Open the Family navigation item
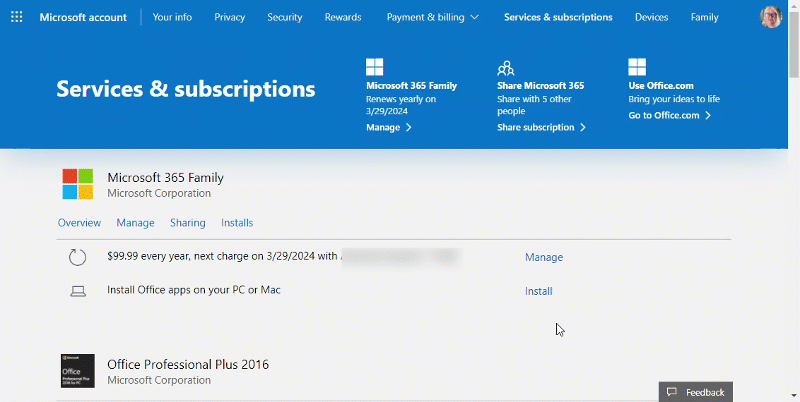 tap(705, 17)
